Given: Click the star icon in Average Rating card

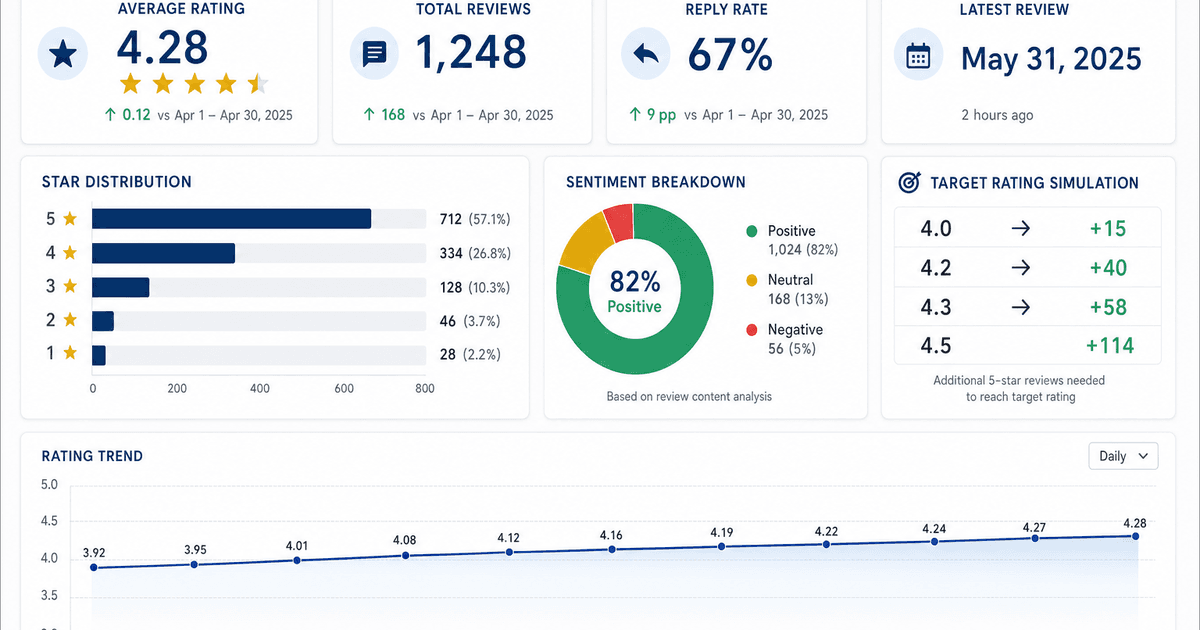Looking at the screenshot, I should [x=63, y=55].
